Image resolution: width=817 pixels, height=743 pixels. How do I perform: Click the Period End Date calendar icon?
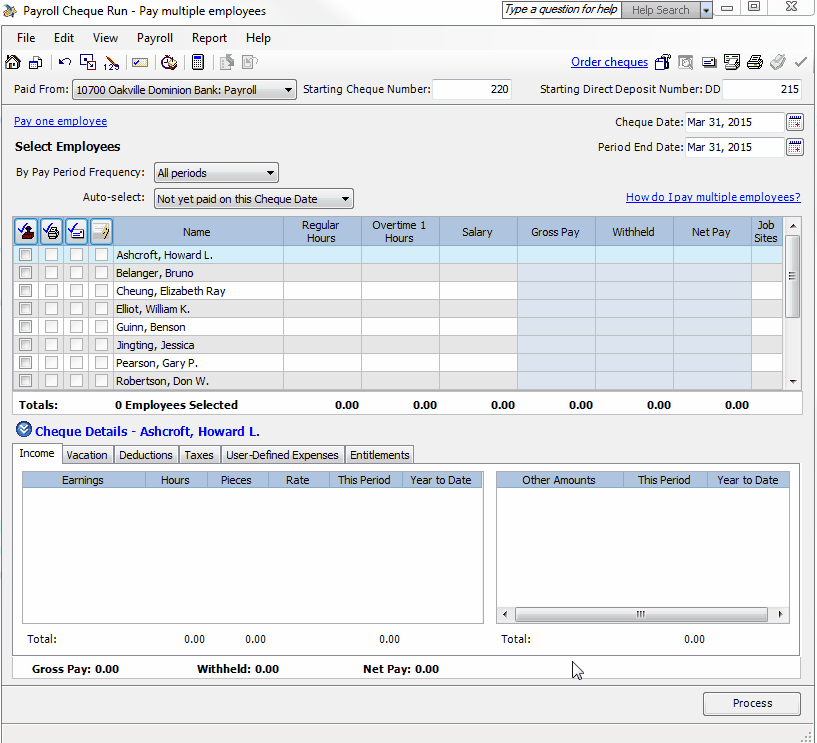click(795, 147)
